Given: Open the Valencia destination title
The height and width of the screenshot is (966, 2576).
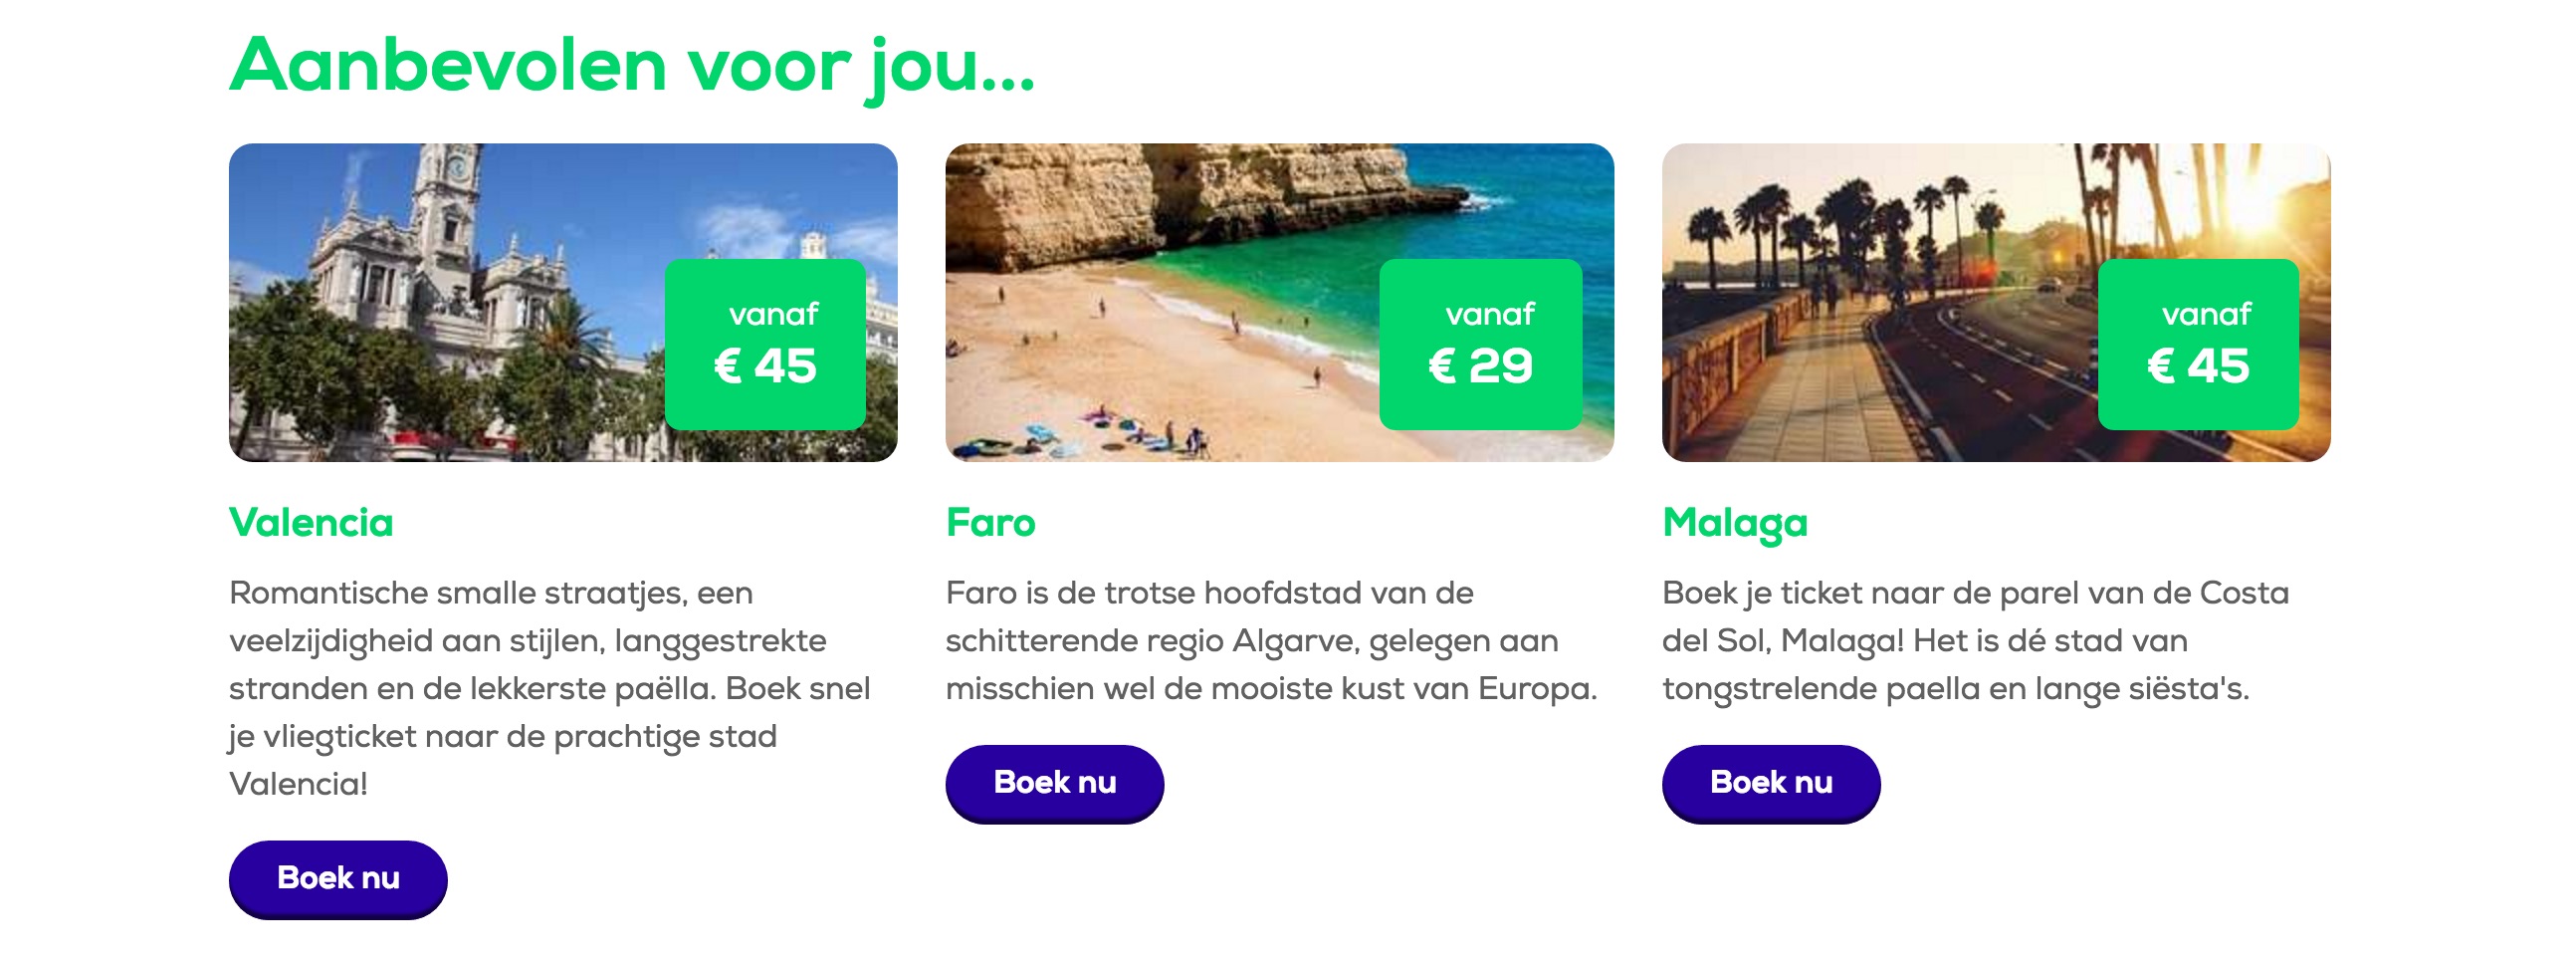Looking at the screenshot, I should point(311,523).
